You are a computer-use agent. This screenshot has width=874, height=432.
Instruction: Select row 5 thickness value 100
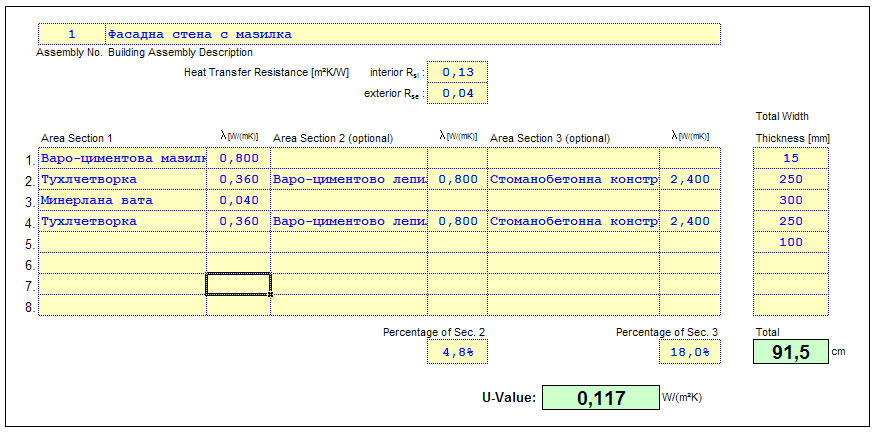click(x=790, y=243)
